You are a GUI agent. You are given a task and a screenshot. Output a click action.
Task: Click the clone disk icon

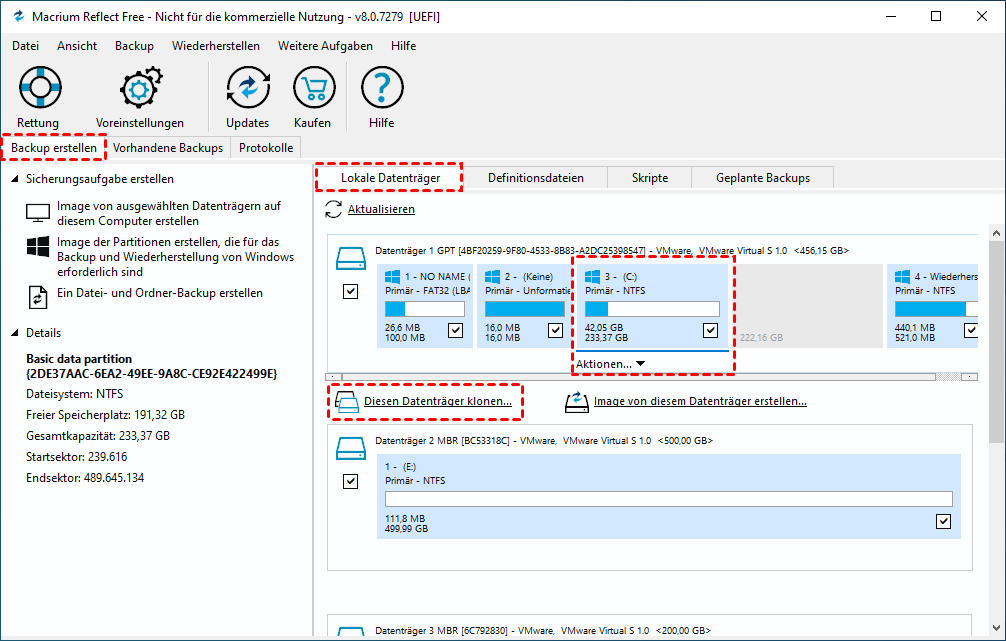347,402
